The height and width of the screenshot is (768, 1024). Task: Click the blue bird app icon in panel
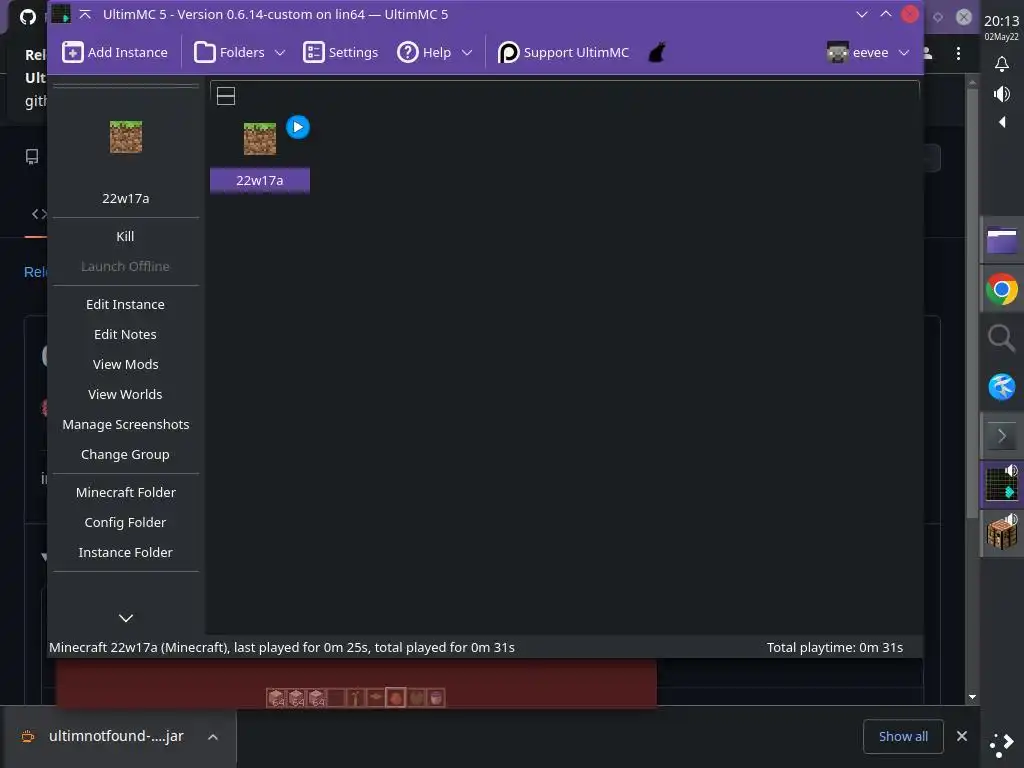(x=1002, y=387)
